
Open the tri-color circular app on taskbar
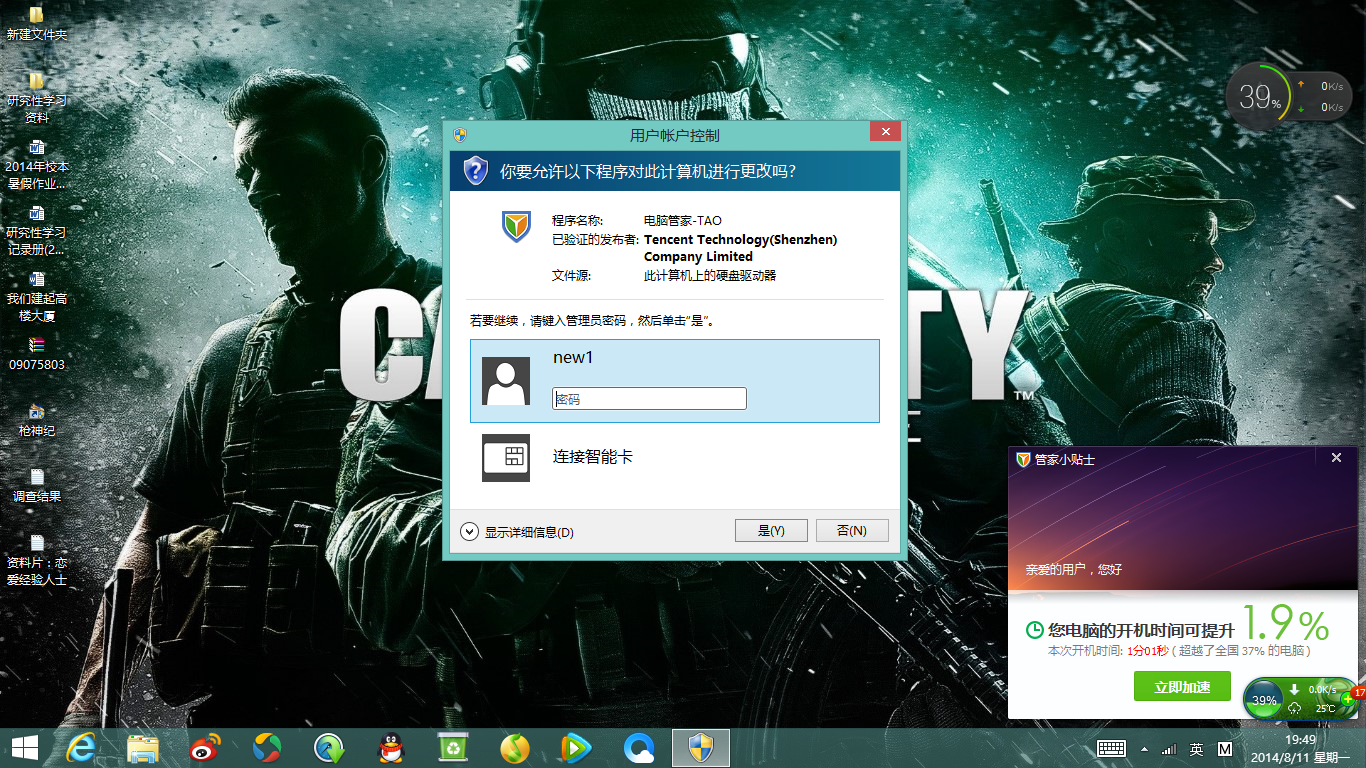(x=267, y=747)
